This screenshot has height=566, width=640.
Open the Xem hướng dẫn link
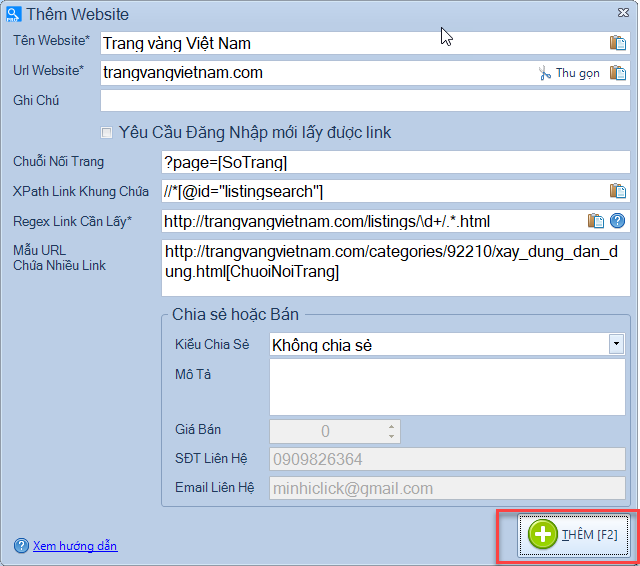(x=75, y=546)
